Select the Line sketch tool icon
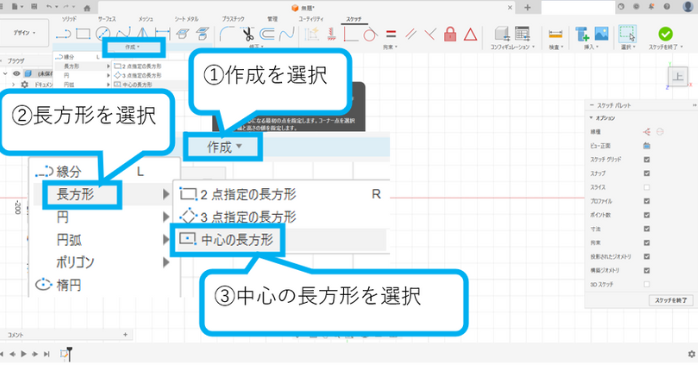The width and height of the screenshot is (698, 365). coord(63,34)
